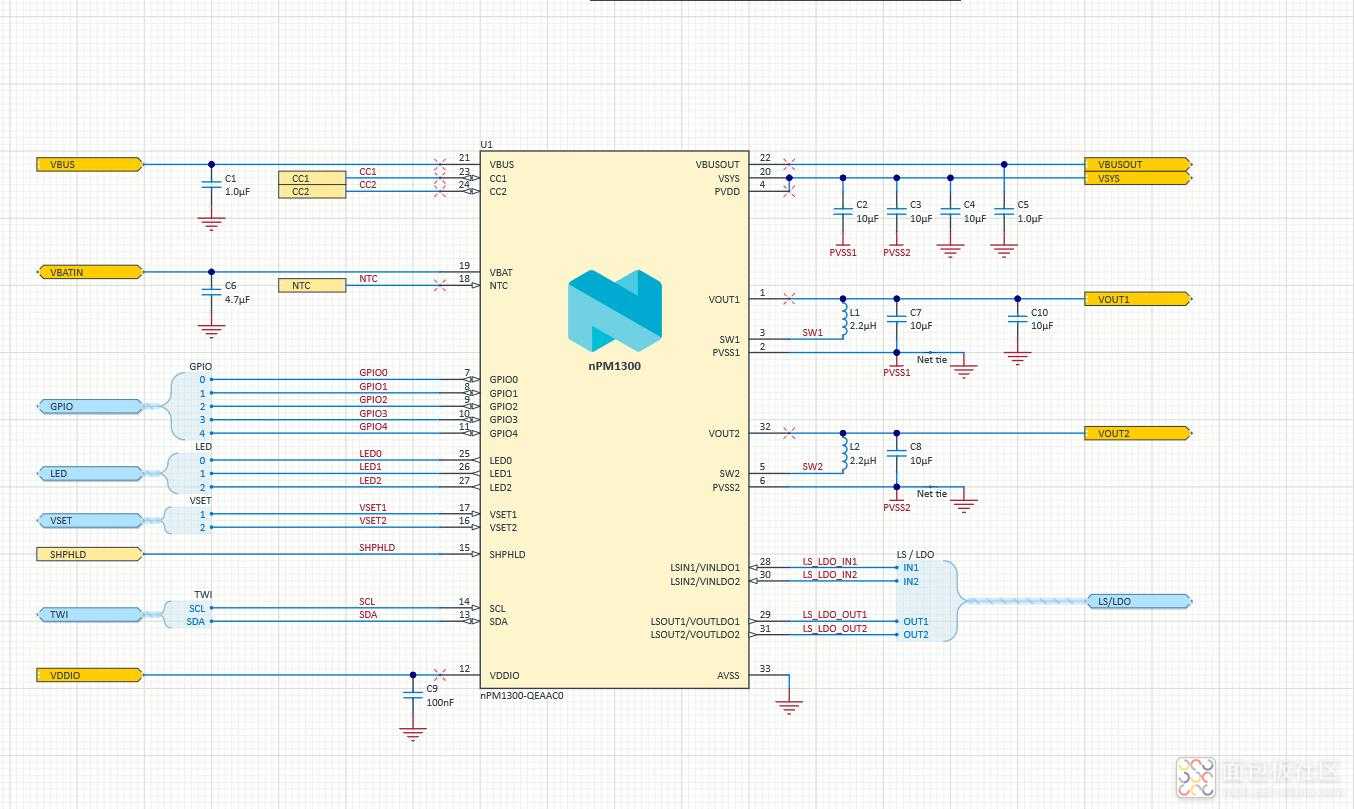The height and width of the screenshot is (809, 1354).
Task: Select the LS/LDO harness port
Action: coord(1138,601)
